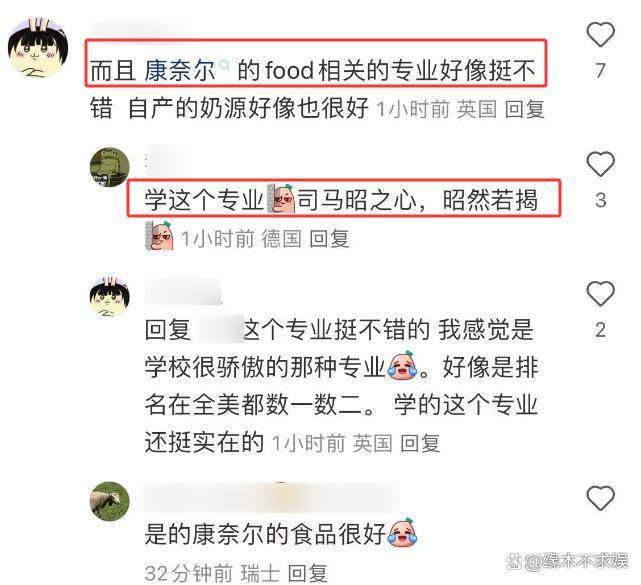Reply to the comment from 德国
Viewport: 641px width, 585px height.
coord(329,238)
